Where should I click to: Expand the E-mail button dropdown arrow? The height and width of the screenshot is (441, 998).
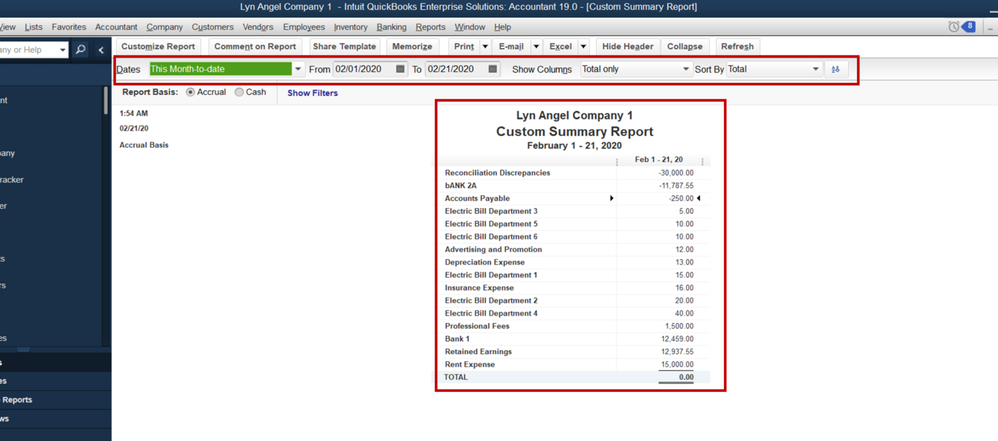536,46
